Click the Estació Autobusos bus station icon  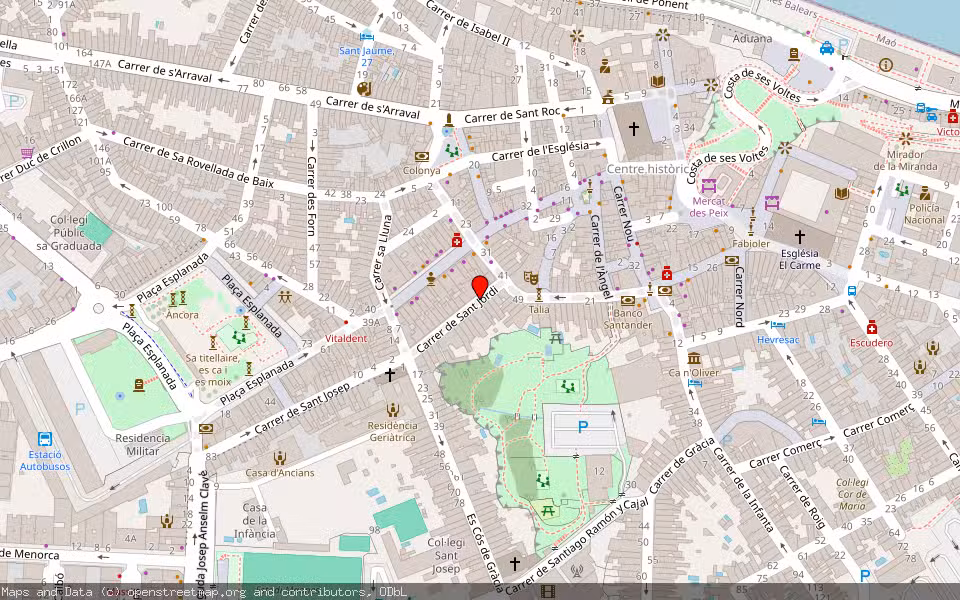(x=45, y=439)
